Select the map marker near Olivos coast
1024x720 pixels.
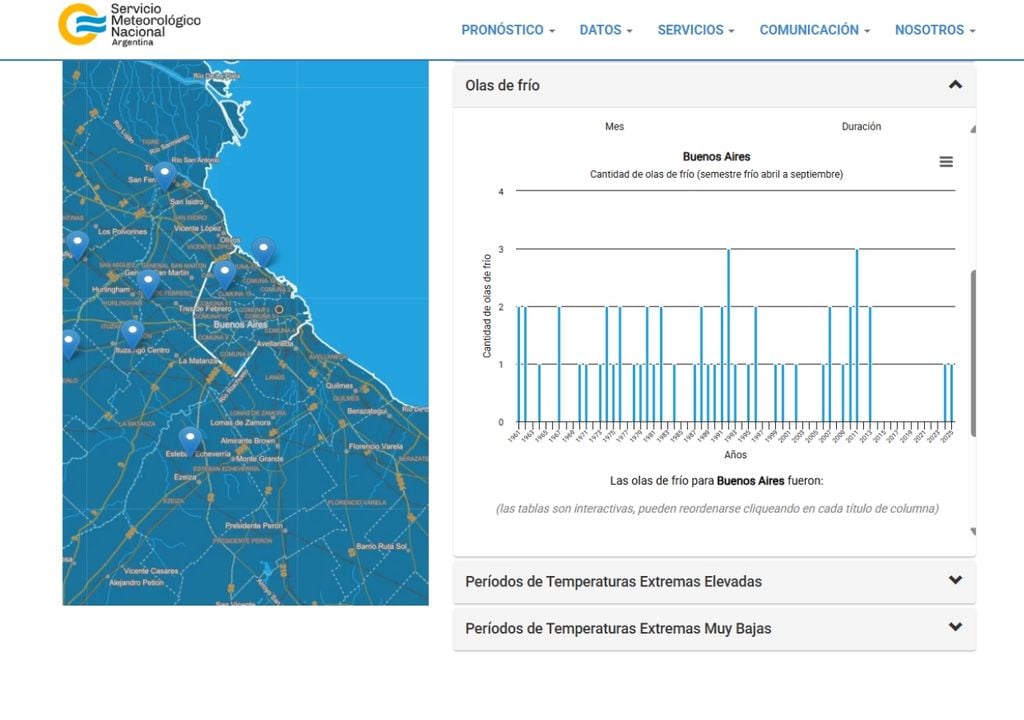click(263, 252)
